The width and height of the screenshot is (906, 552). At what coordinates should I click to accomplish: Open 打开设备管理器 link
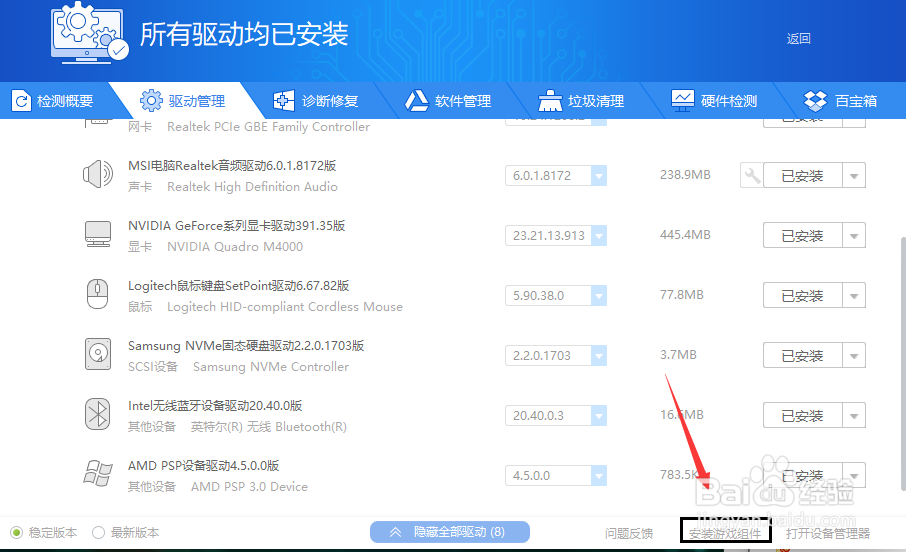828,533
